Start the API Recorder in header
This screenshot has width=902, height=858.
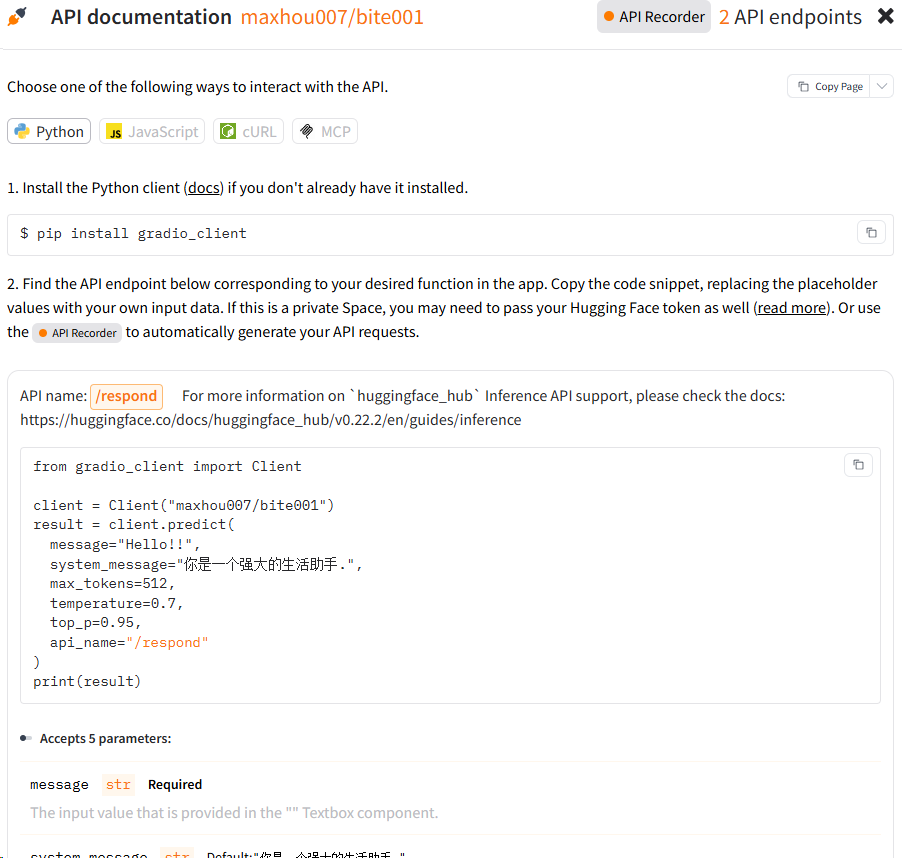(x=654, y=17)
